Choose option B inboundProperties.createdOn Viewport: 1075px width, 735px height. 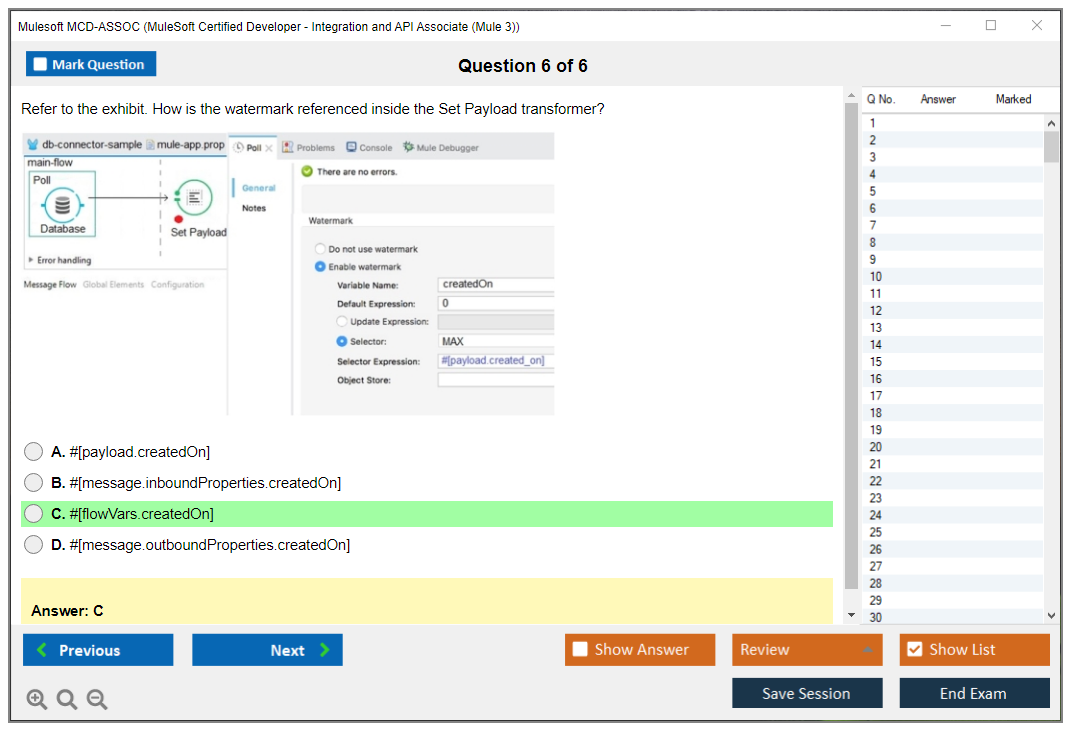[34, 483]
